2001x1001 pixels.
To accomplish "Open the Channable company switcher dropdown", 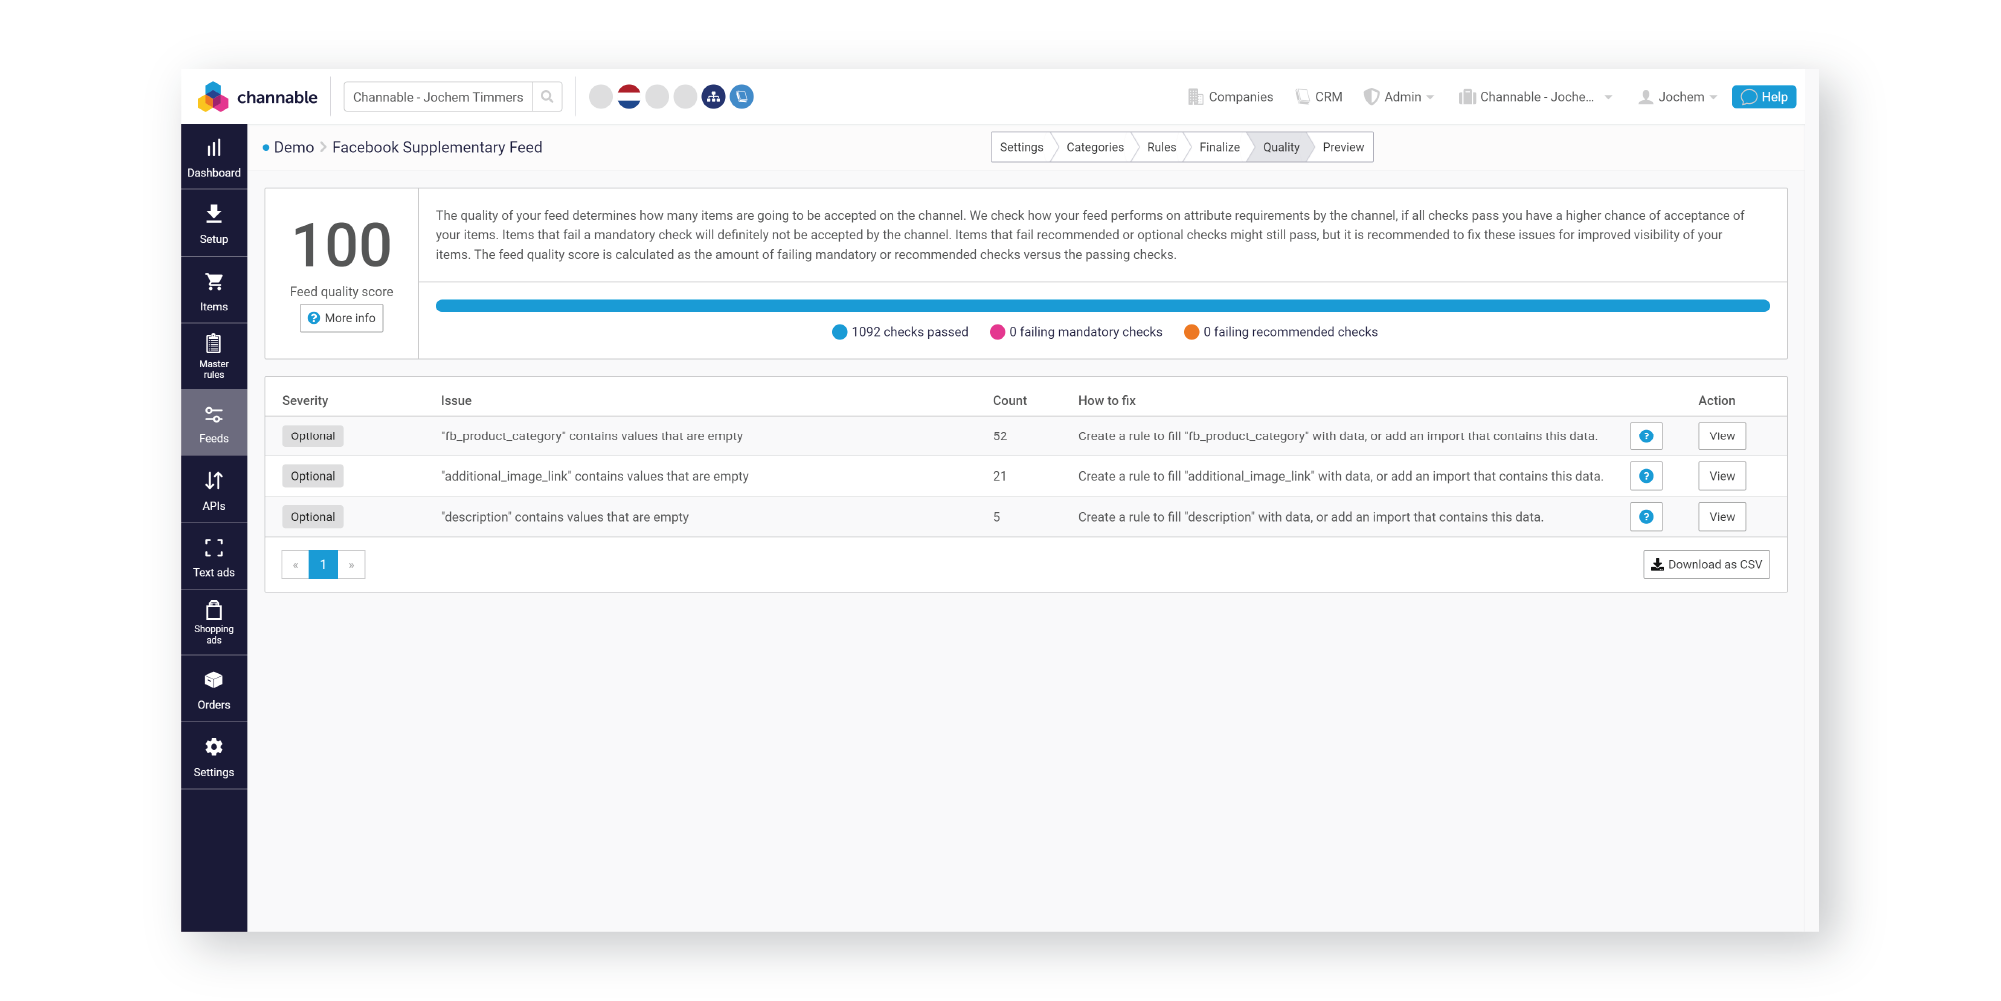I will point(1534,96).
